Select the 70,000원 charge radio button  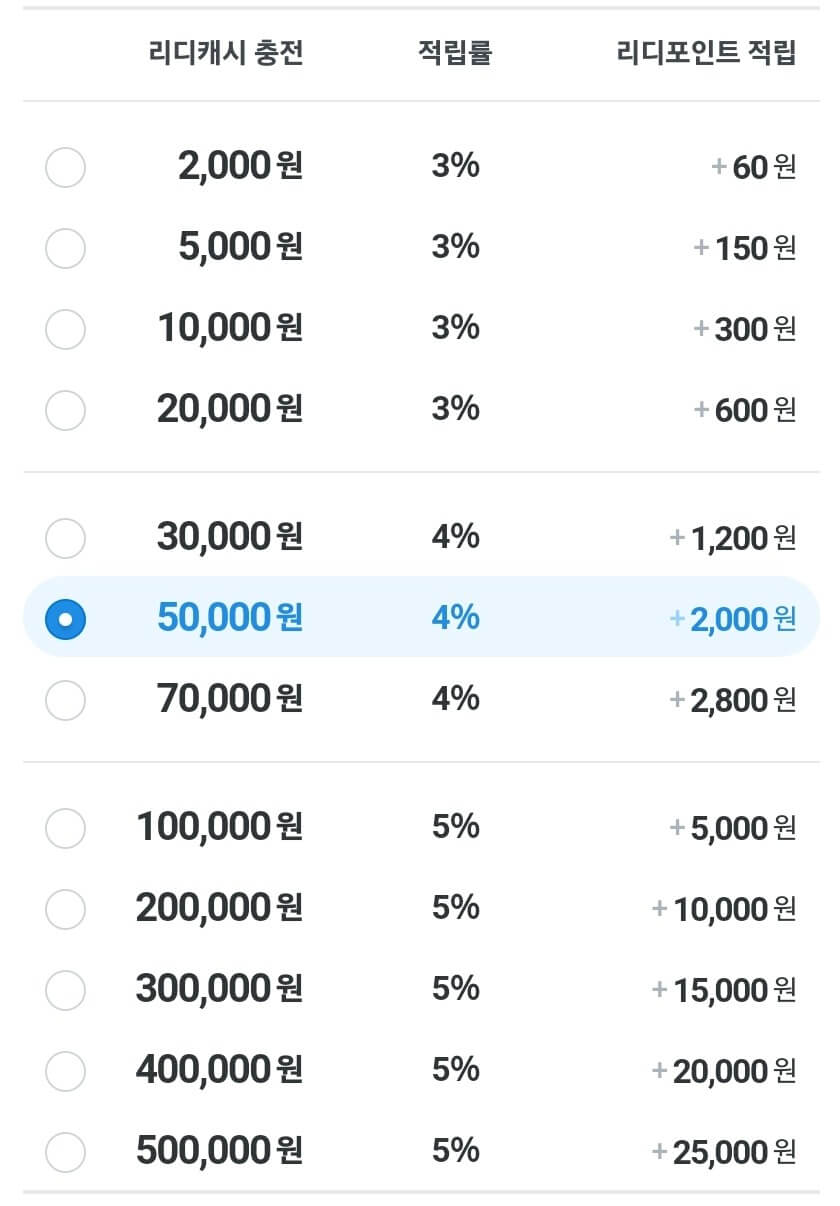pos(66,699)
